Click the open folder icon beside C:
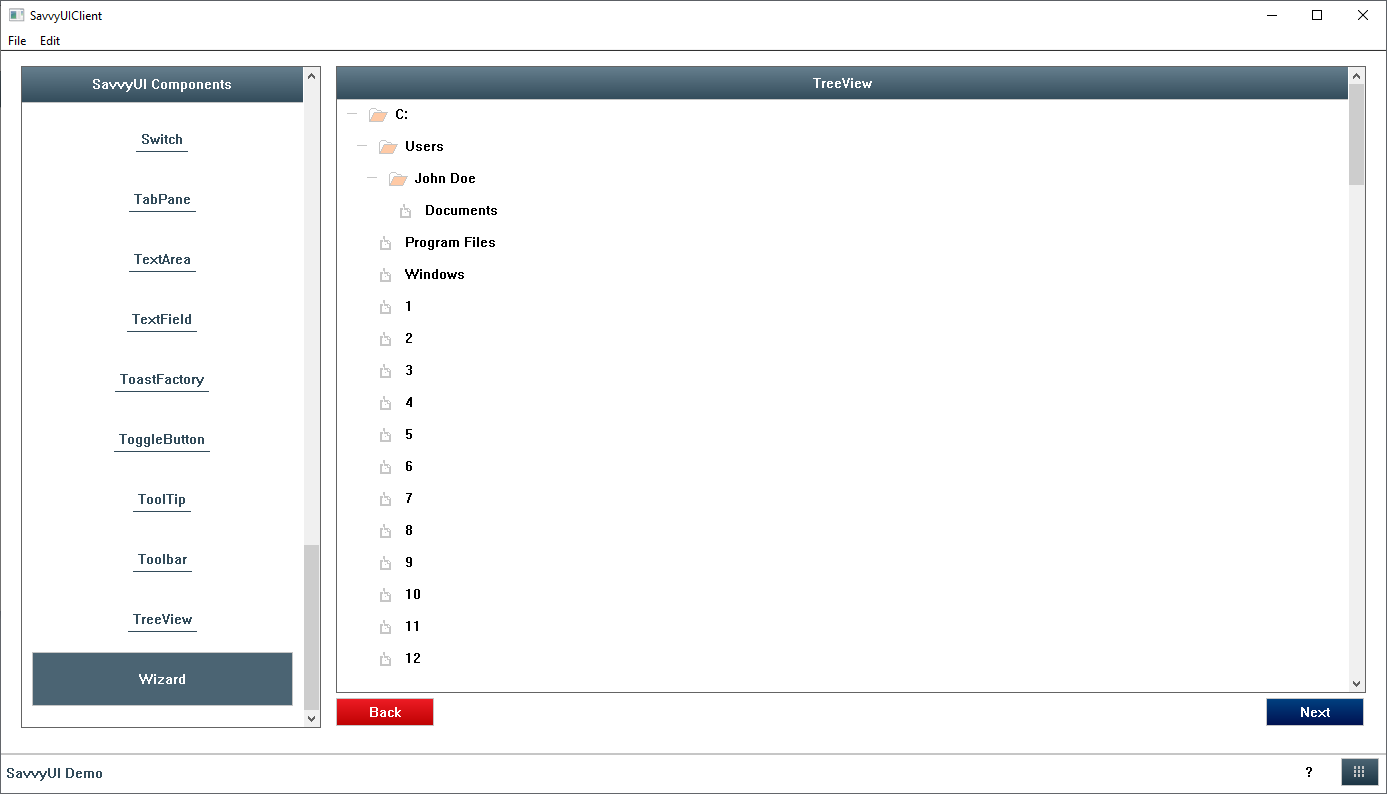This screenshot has height=794, width=1387. click(379, 114)
